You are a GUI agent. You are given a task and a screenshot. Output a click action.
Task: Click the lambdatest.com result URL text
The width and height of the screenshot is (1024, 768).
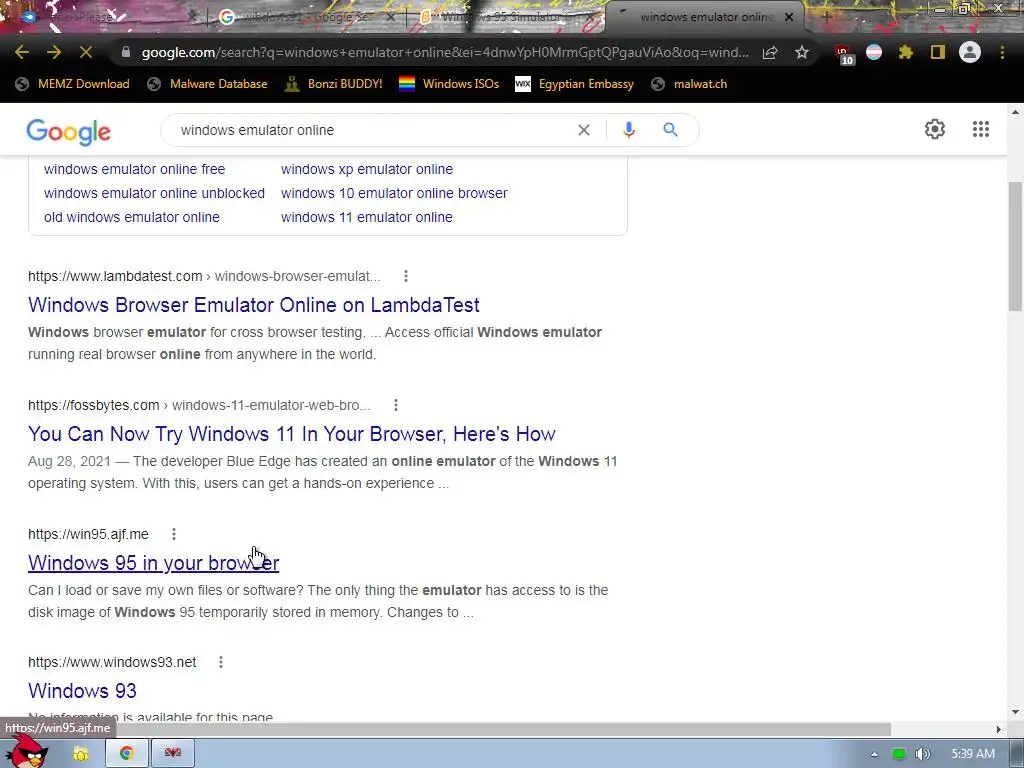pos(204,276)
